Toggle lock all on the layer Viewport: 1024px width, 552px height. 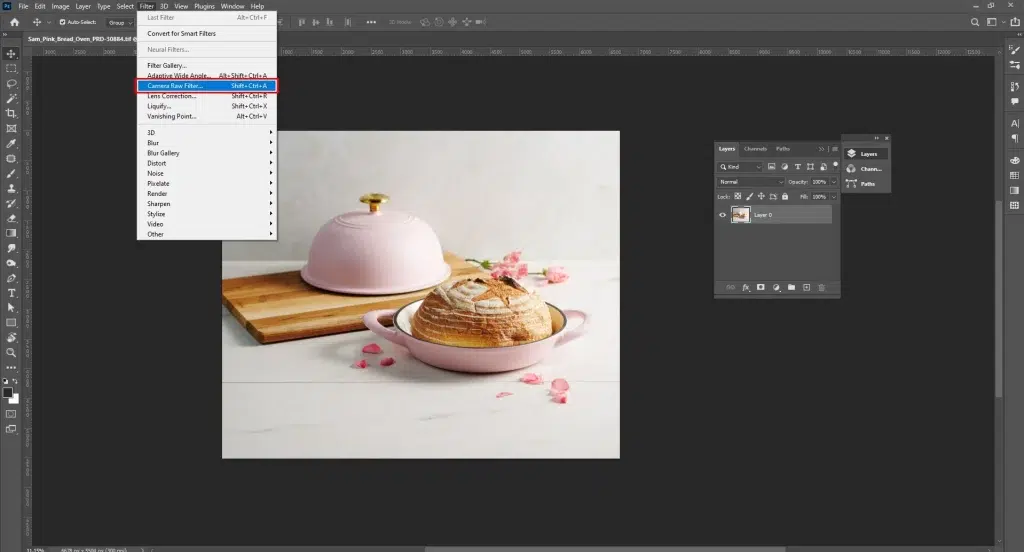point(783,197)
